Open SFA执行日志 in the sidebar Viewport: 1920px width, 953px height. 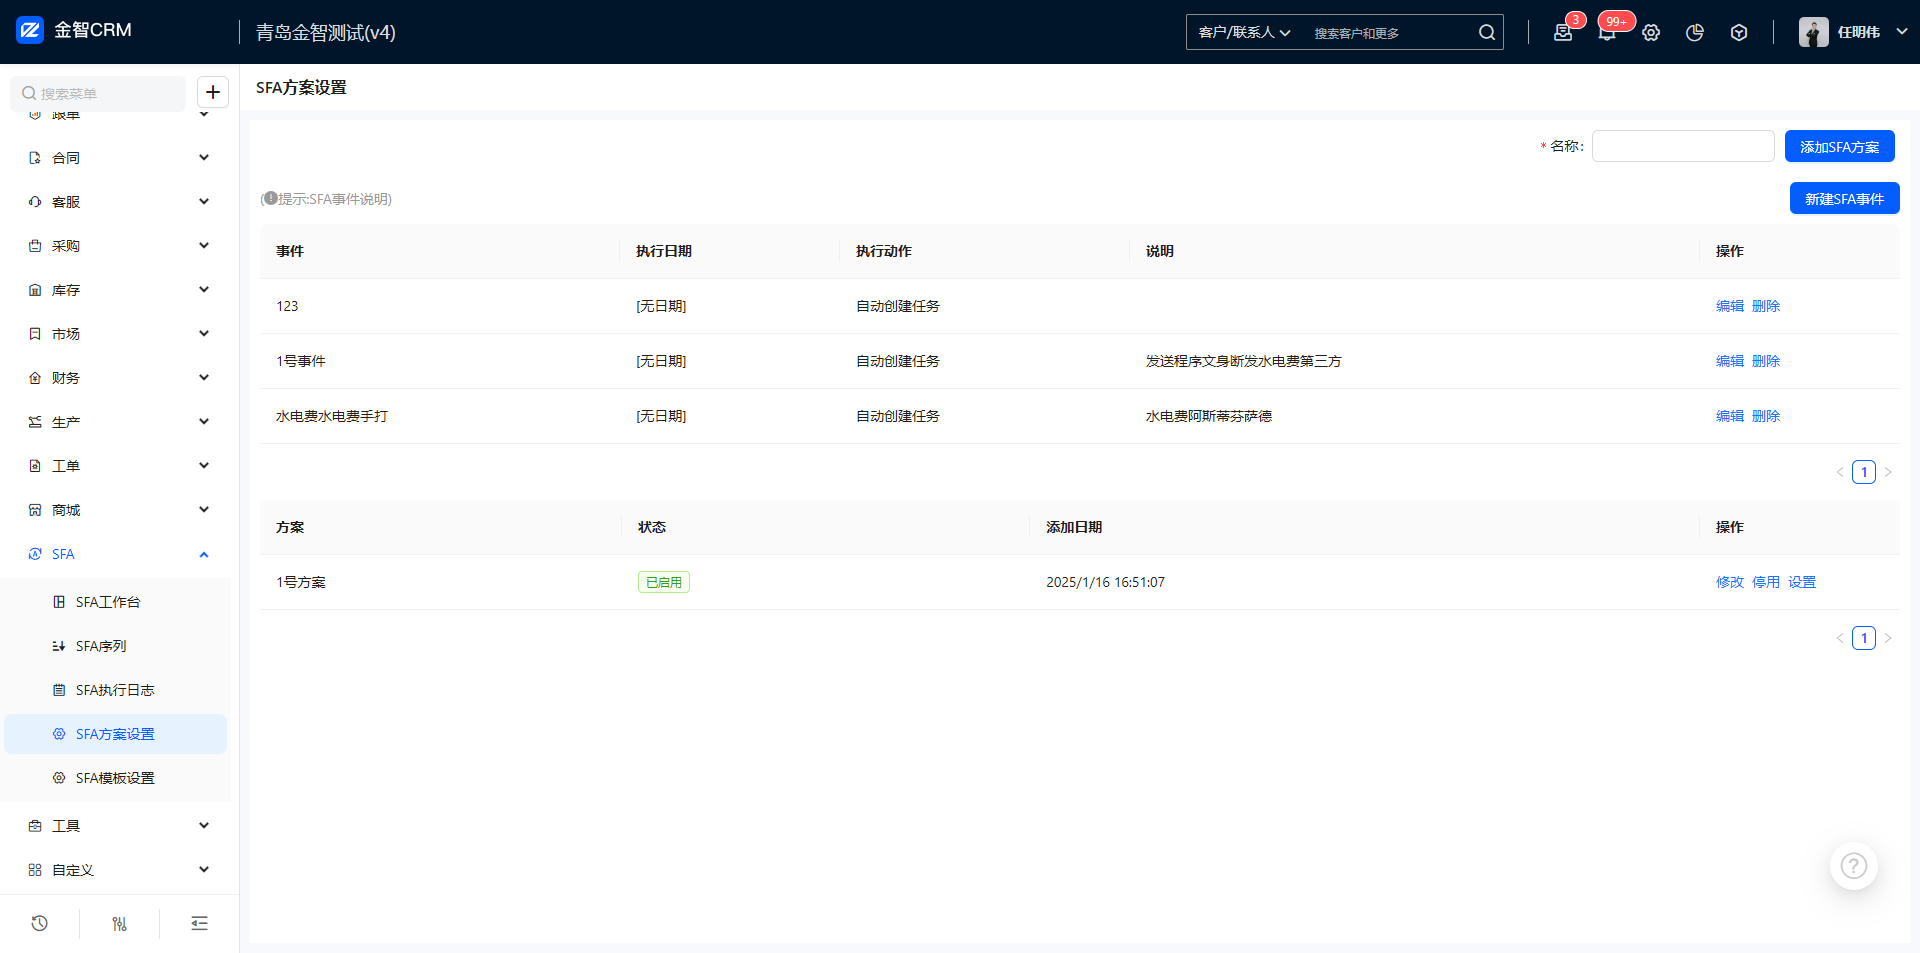pyautogui.click(x=116, y=690)
